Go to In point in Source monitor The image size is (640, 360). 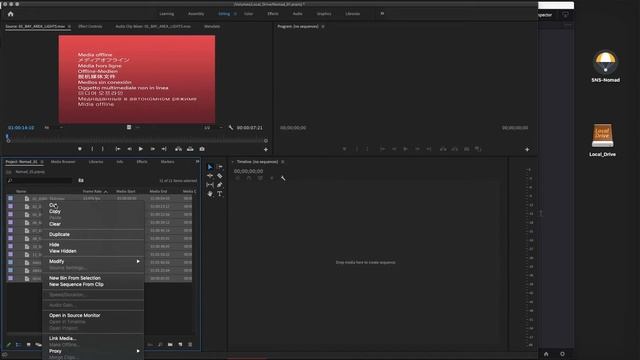[x=118, y=149]
